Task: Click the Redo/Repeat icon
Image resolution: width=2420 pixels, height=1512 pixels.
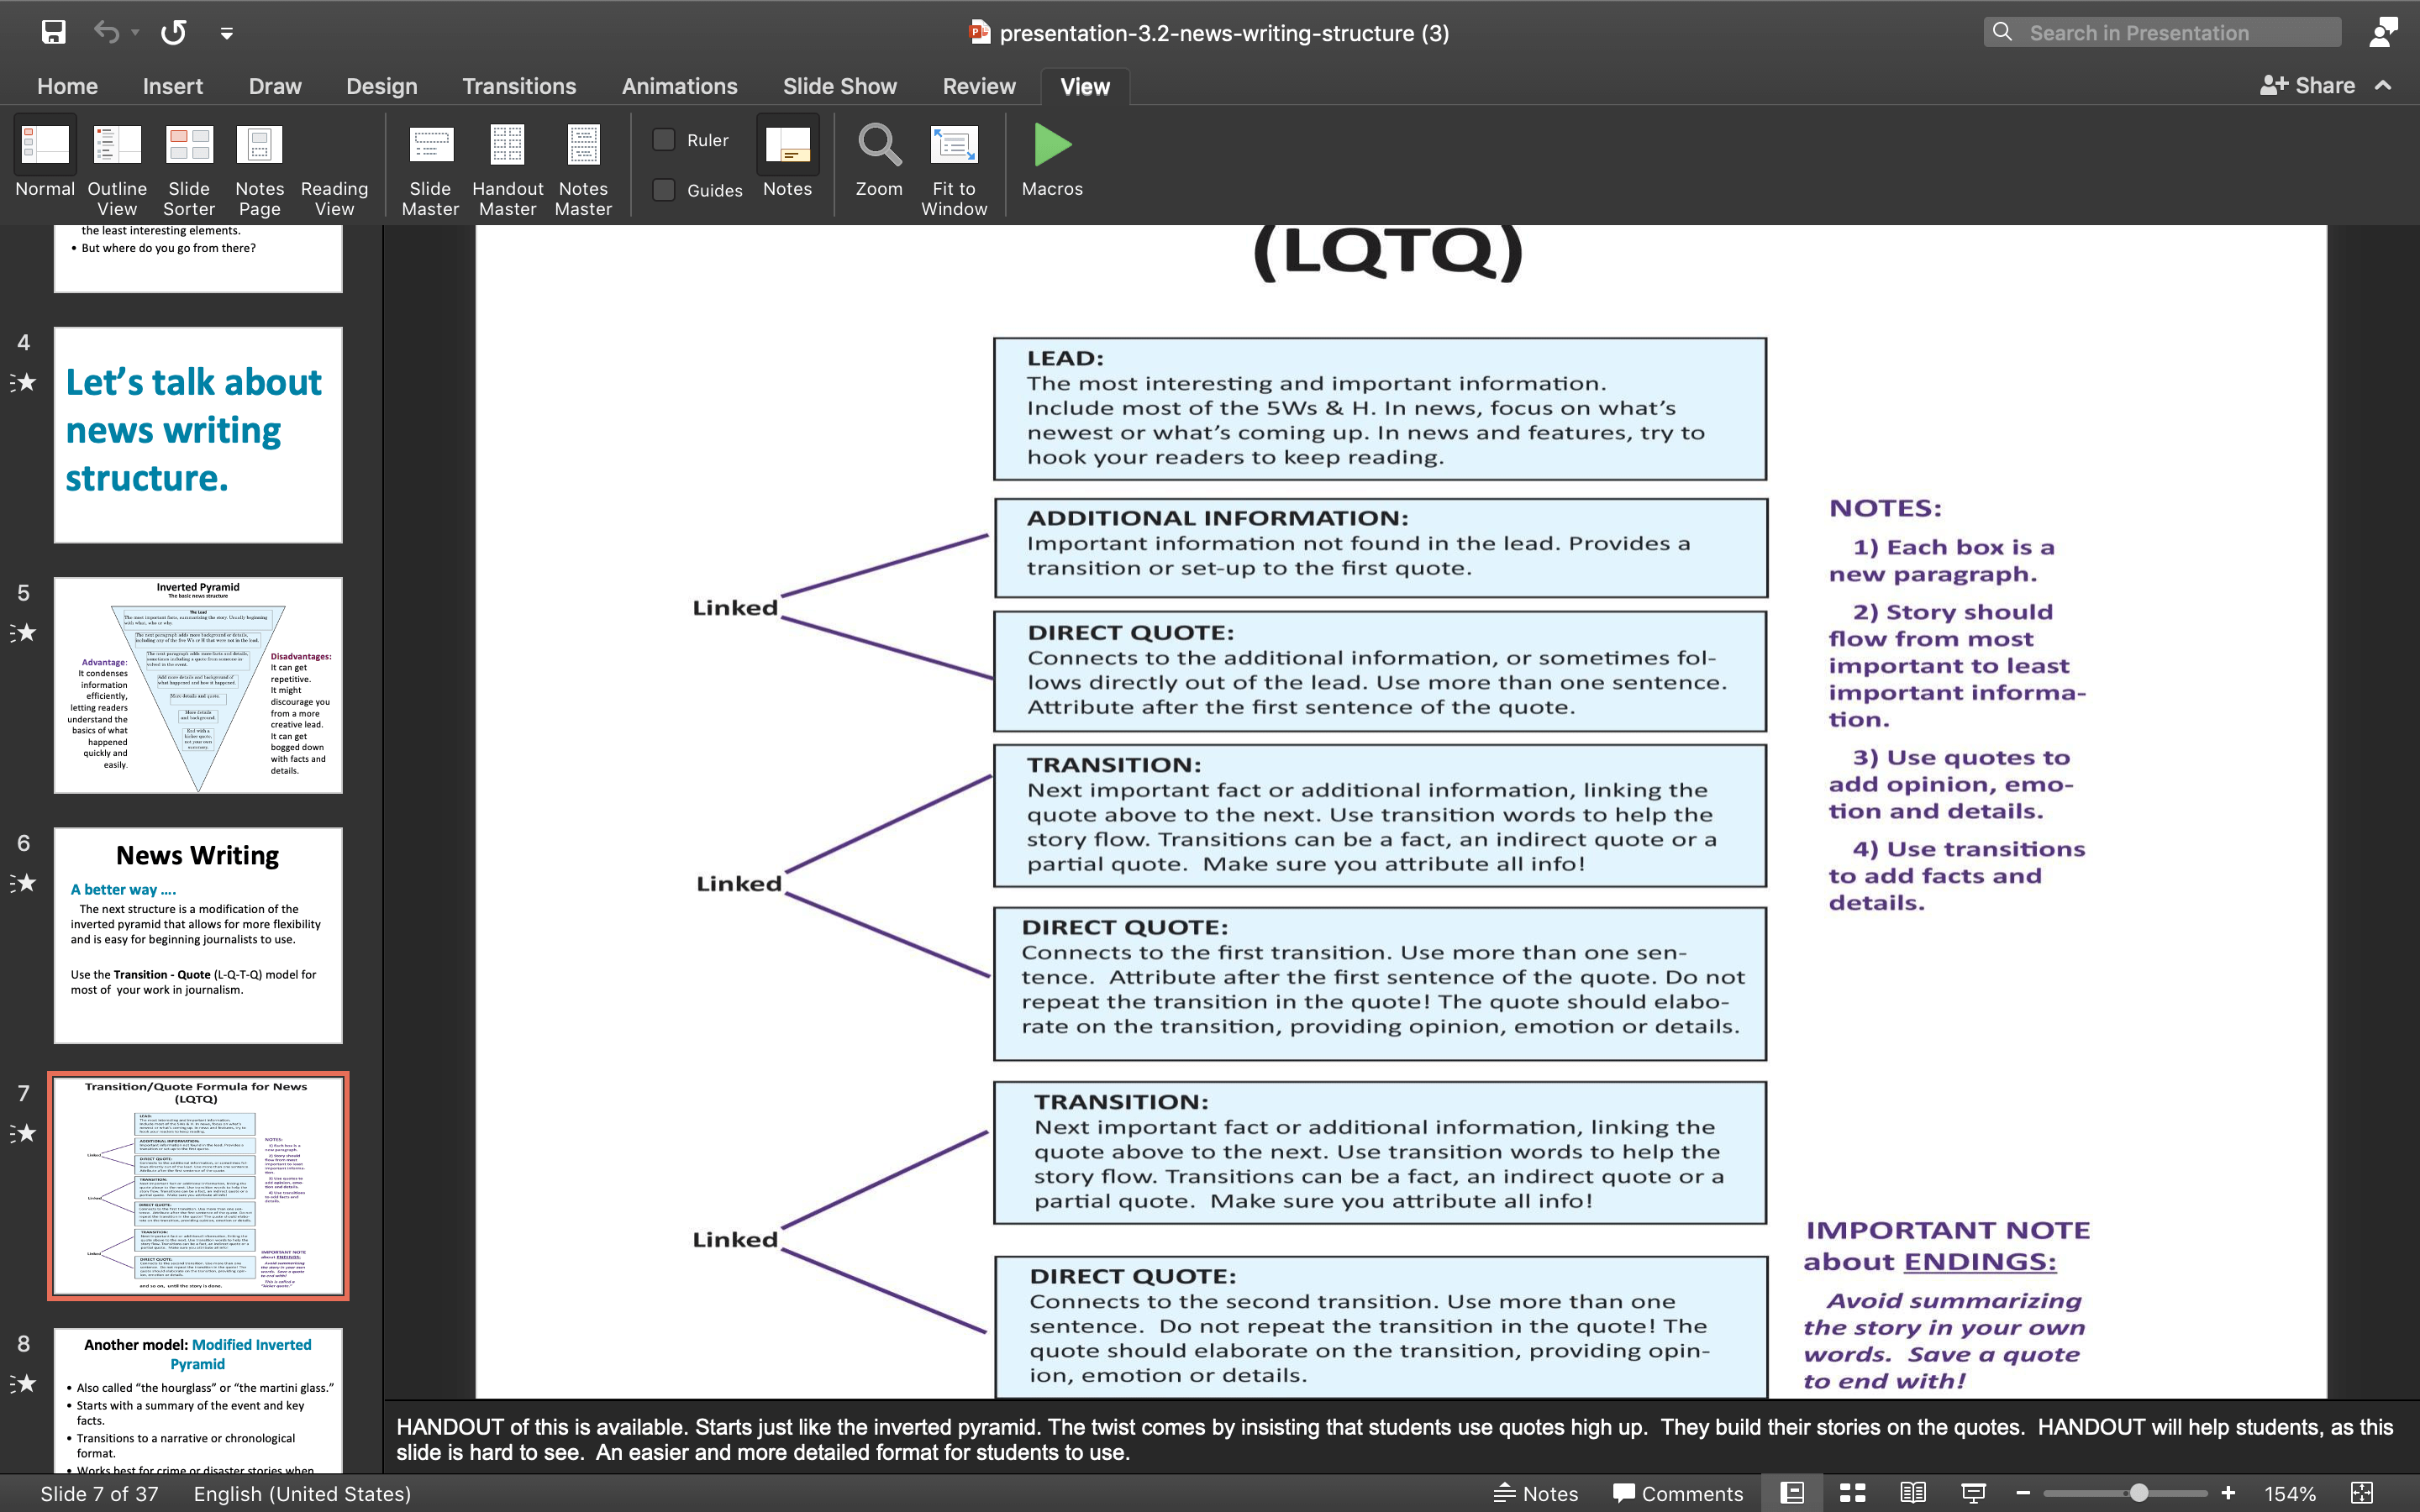Action: (x=173, y=32)
